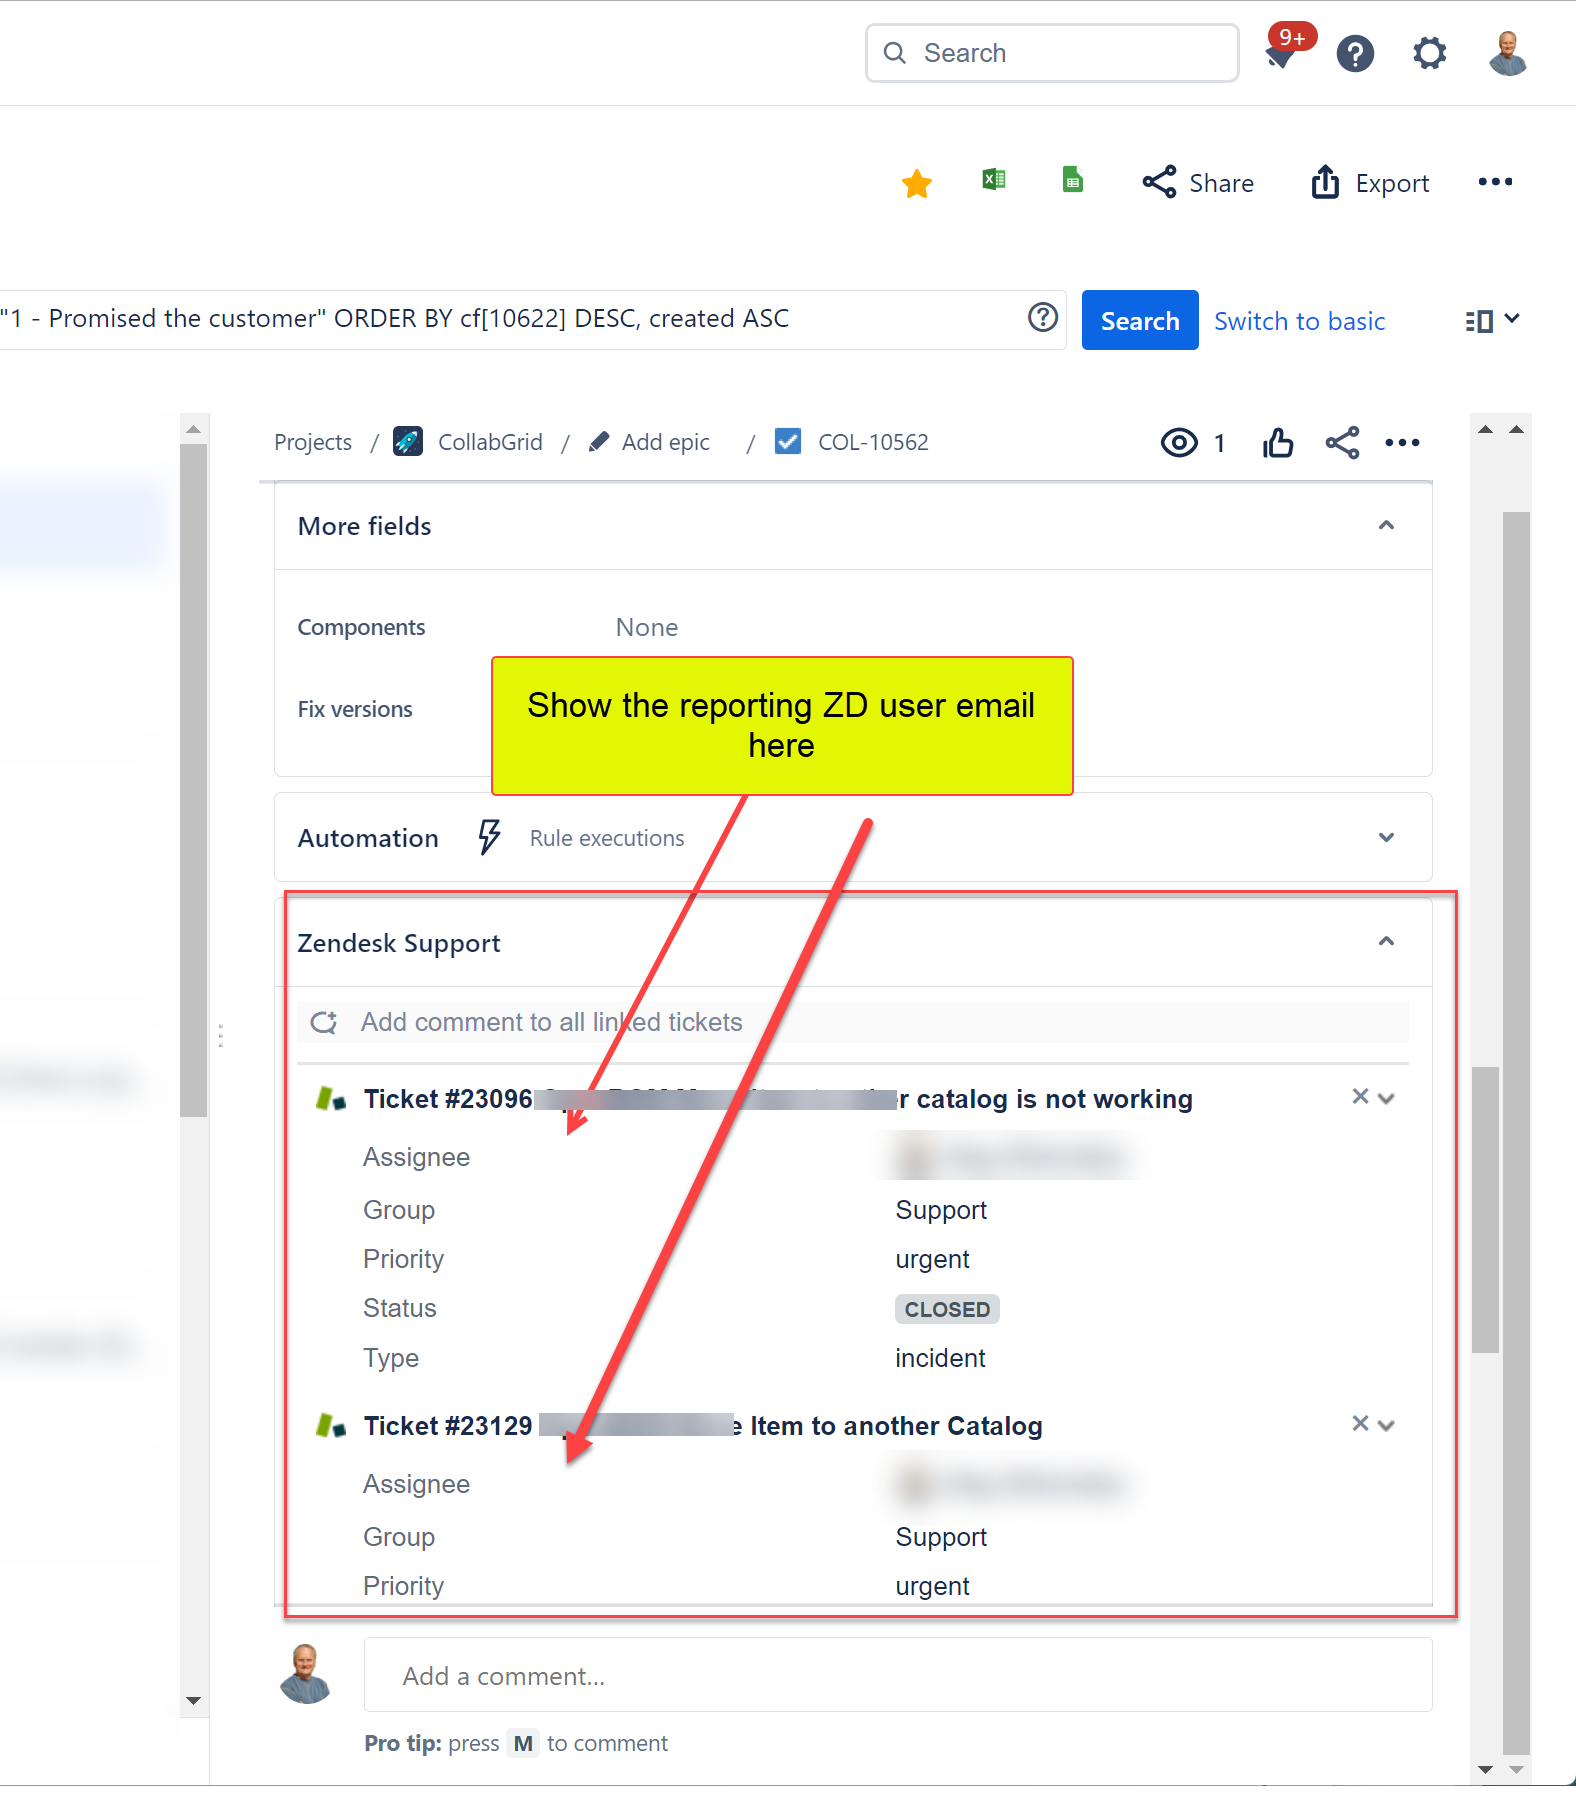Viewport: 1576px width, 1798px height.
Task: Click the issue detail scrollbar thumb
Action: tap(1486, 1210)
